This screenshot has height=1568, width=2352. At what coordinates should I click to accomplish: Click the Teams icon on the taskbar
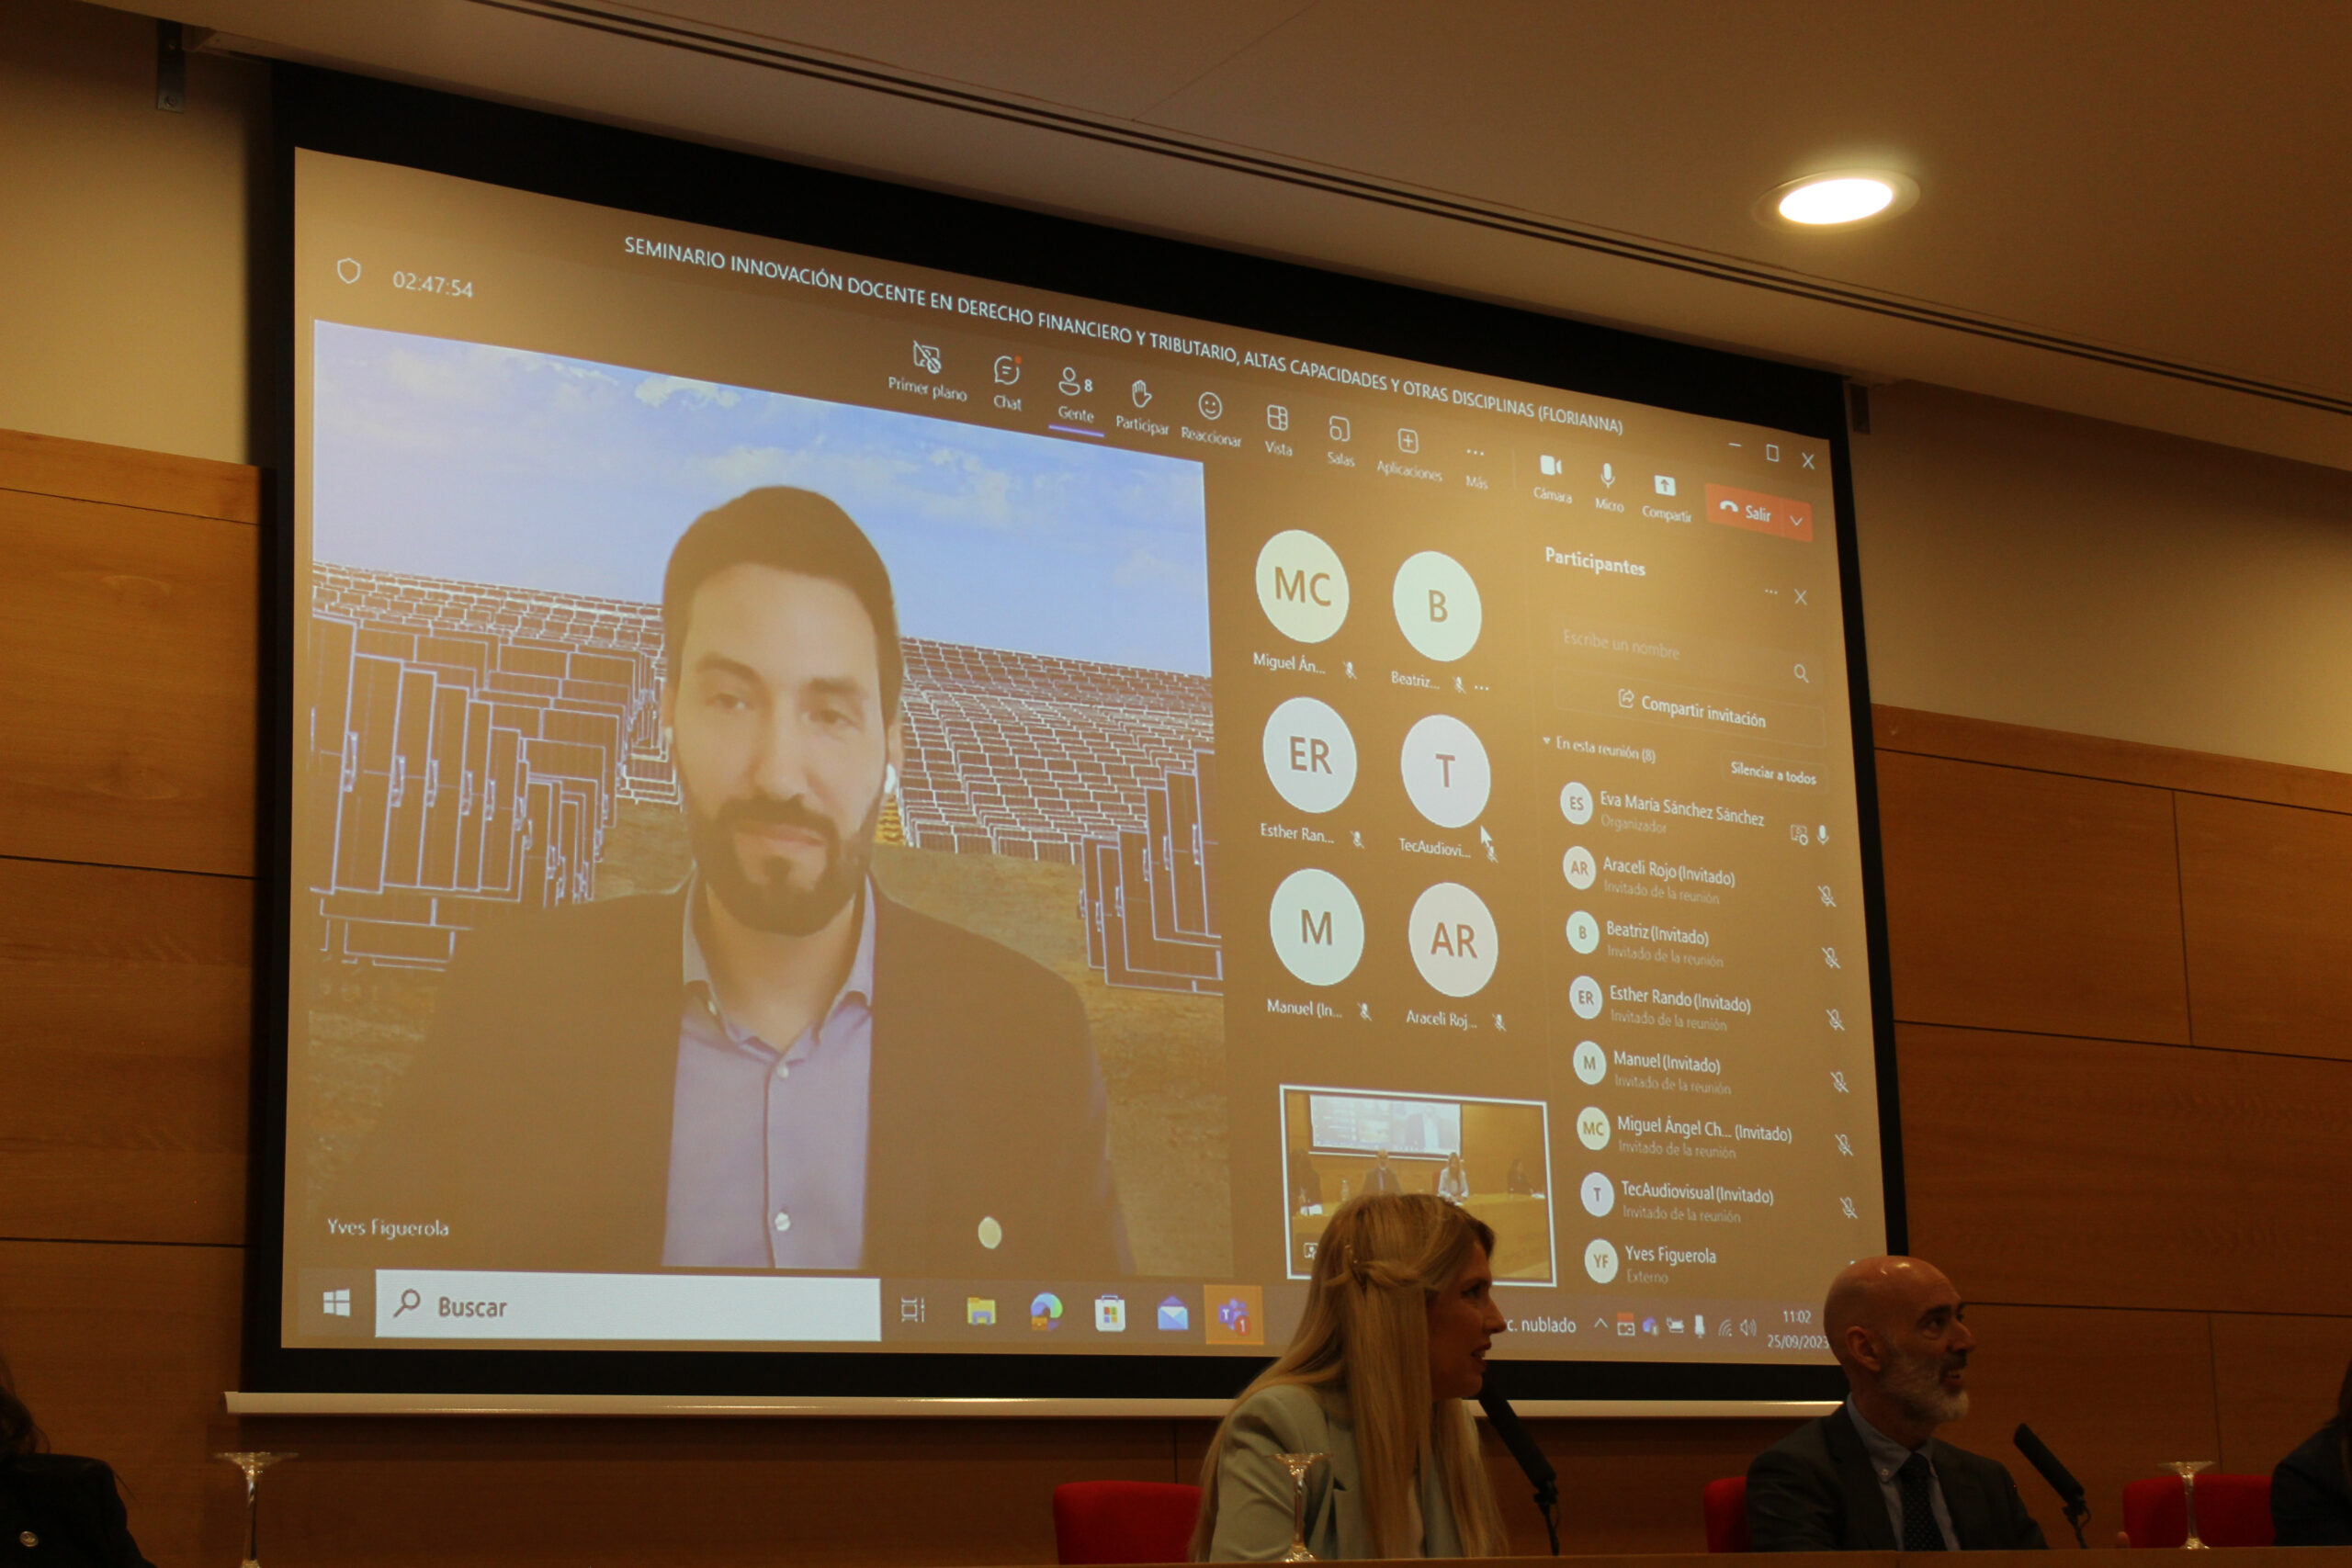(x=1233, y=1314)
